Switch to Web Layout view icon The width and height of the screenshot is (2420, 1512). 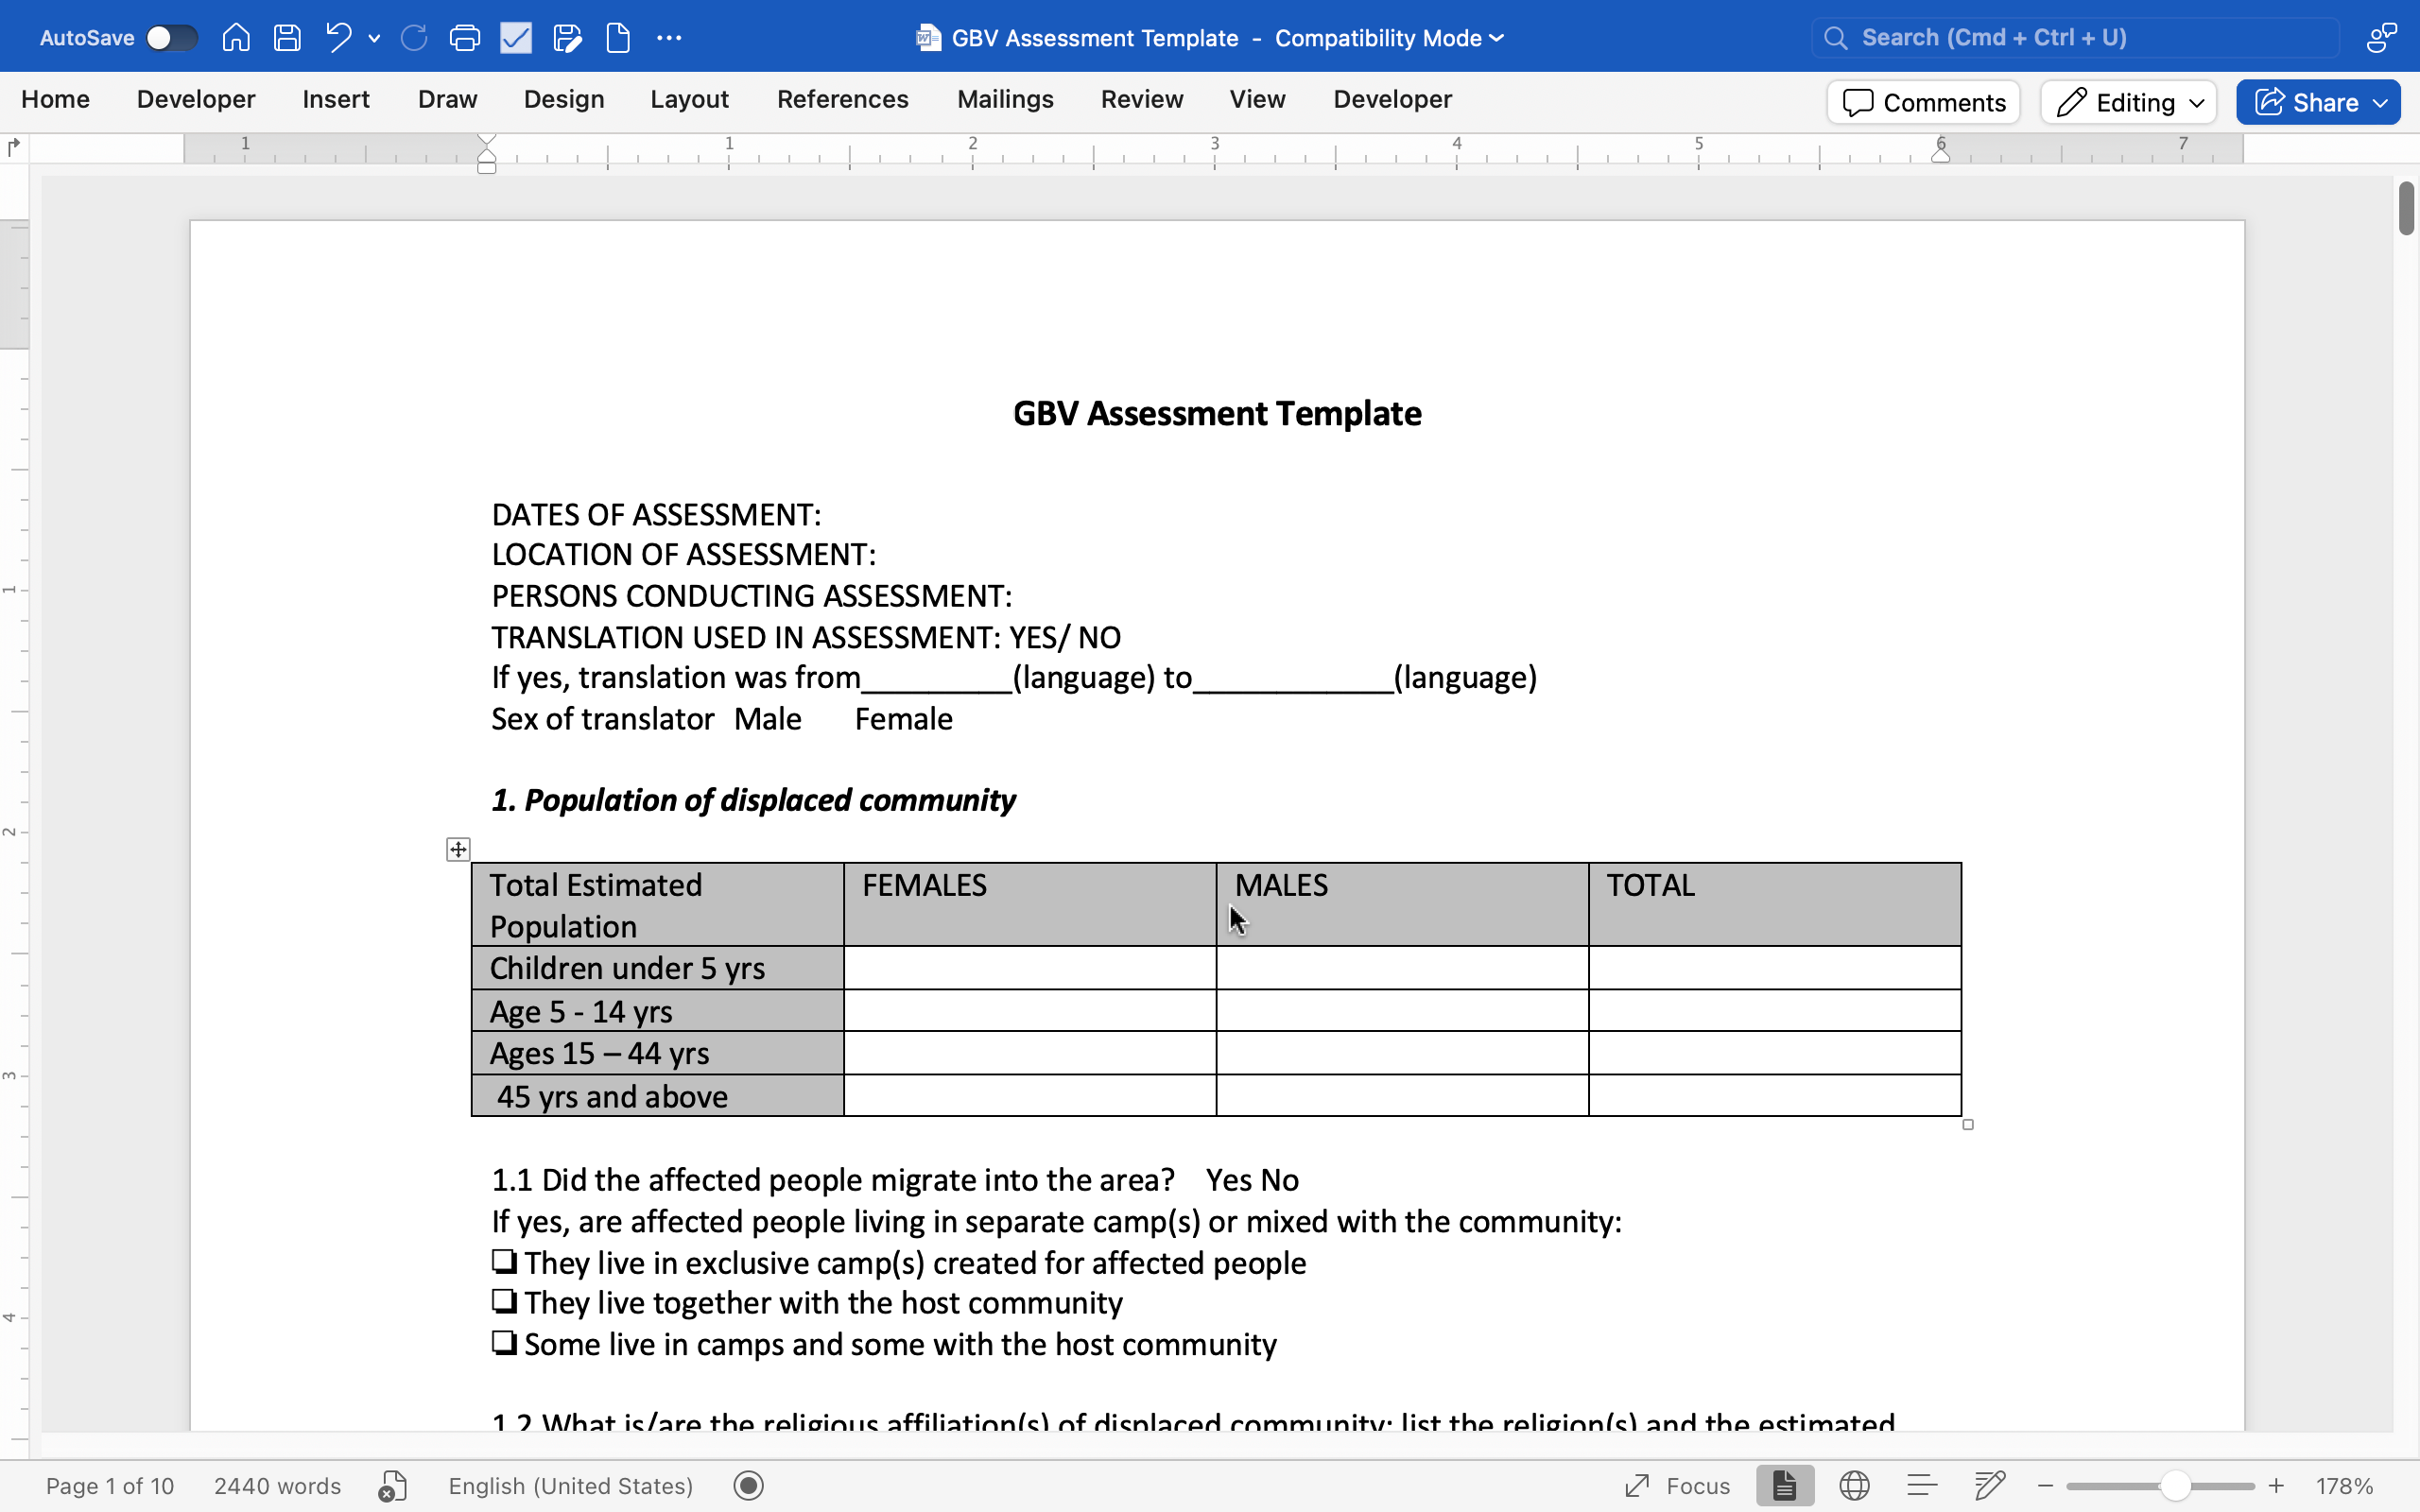click(1854, 1486)
